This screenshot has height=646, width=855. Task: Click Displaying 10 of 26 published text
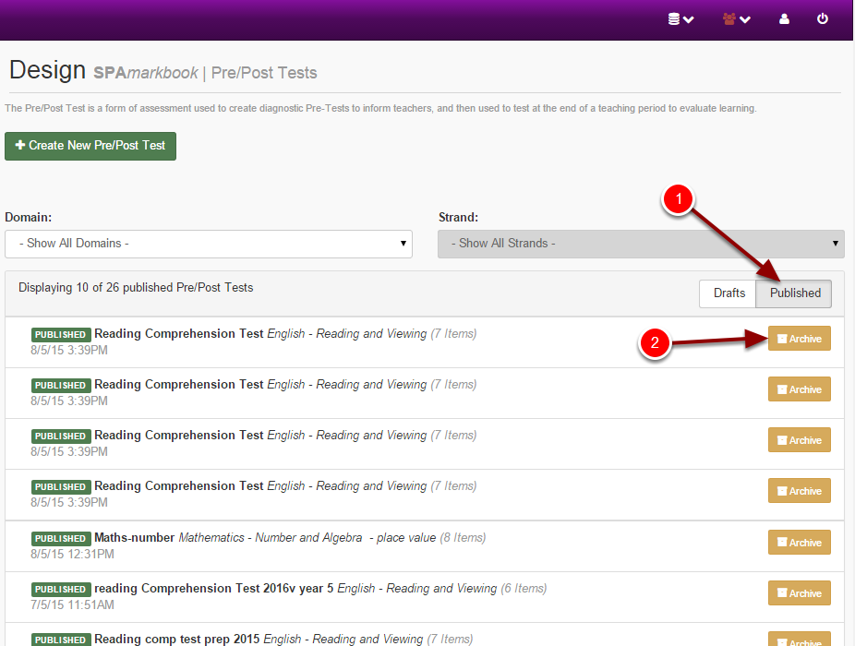(x=136, y=288)
